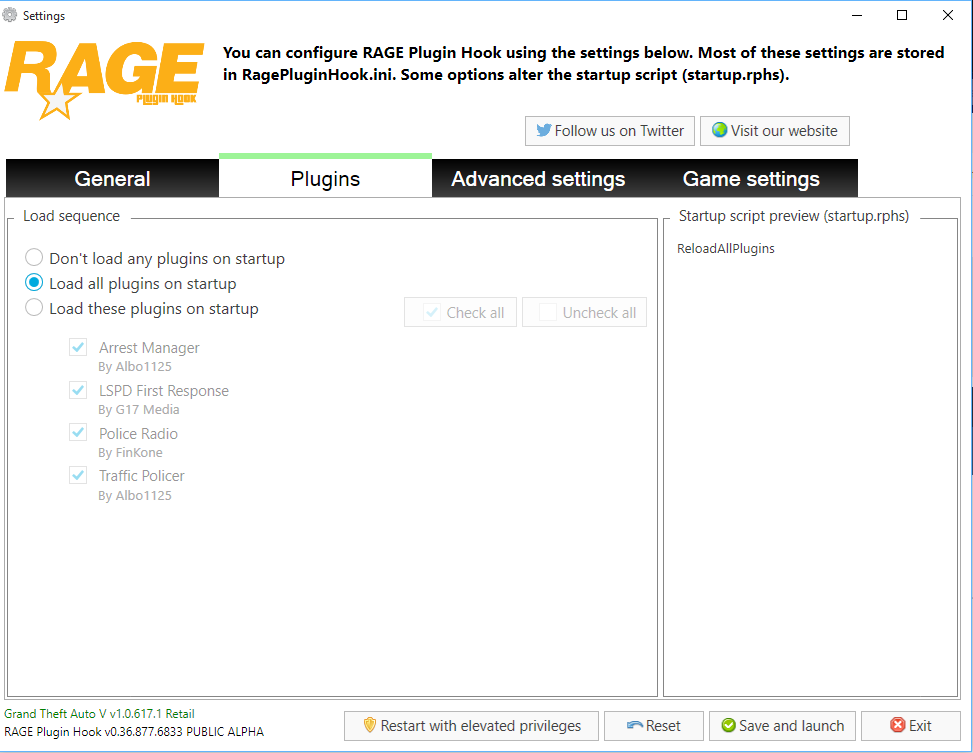The height and width of the screenshot is (753, 973).
Task: Click the RAGE Plugin Hook logo
Action: pyautogui.click(x=104, y=79)
